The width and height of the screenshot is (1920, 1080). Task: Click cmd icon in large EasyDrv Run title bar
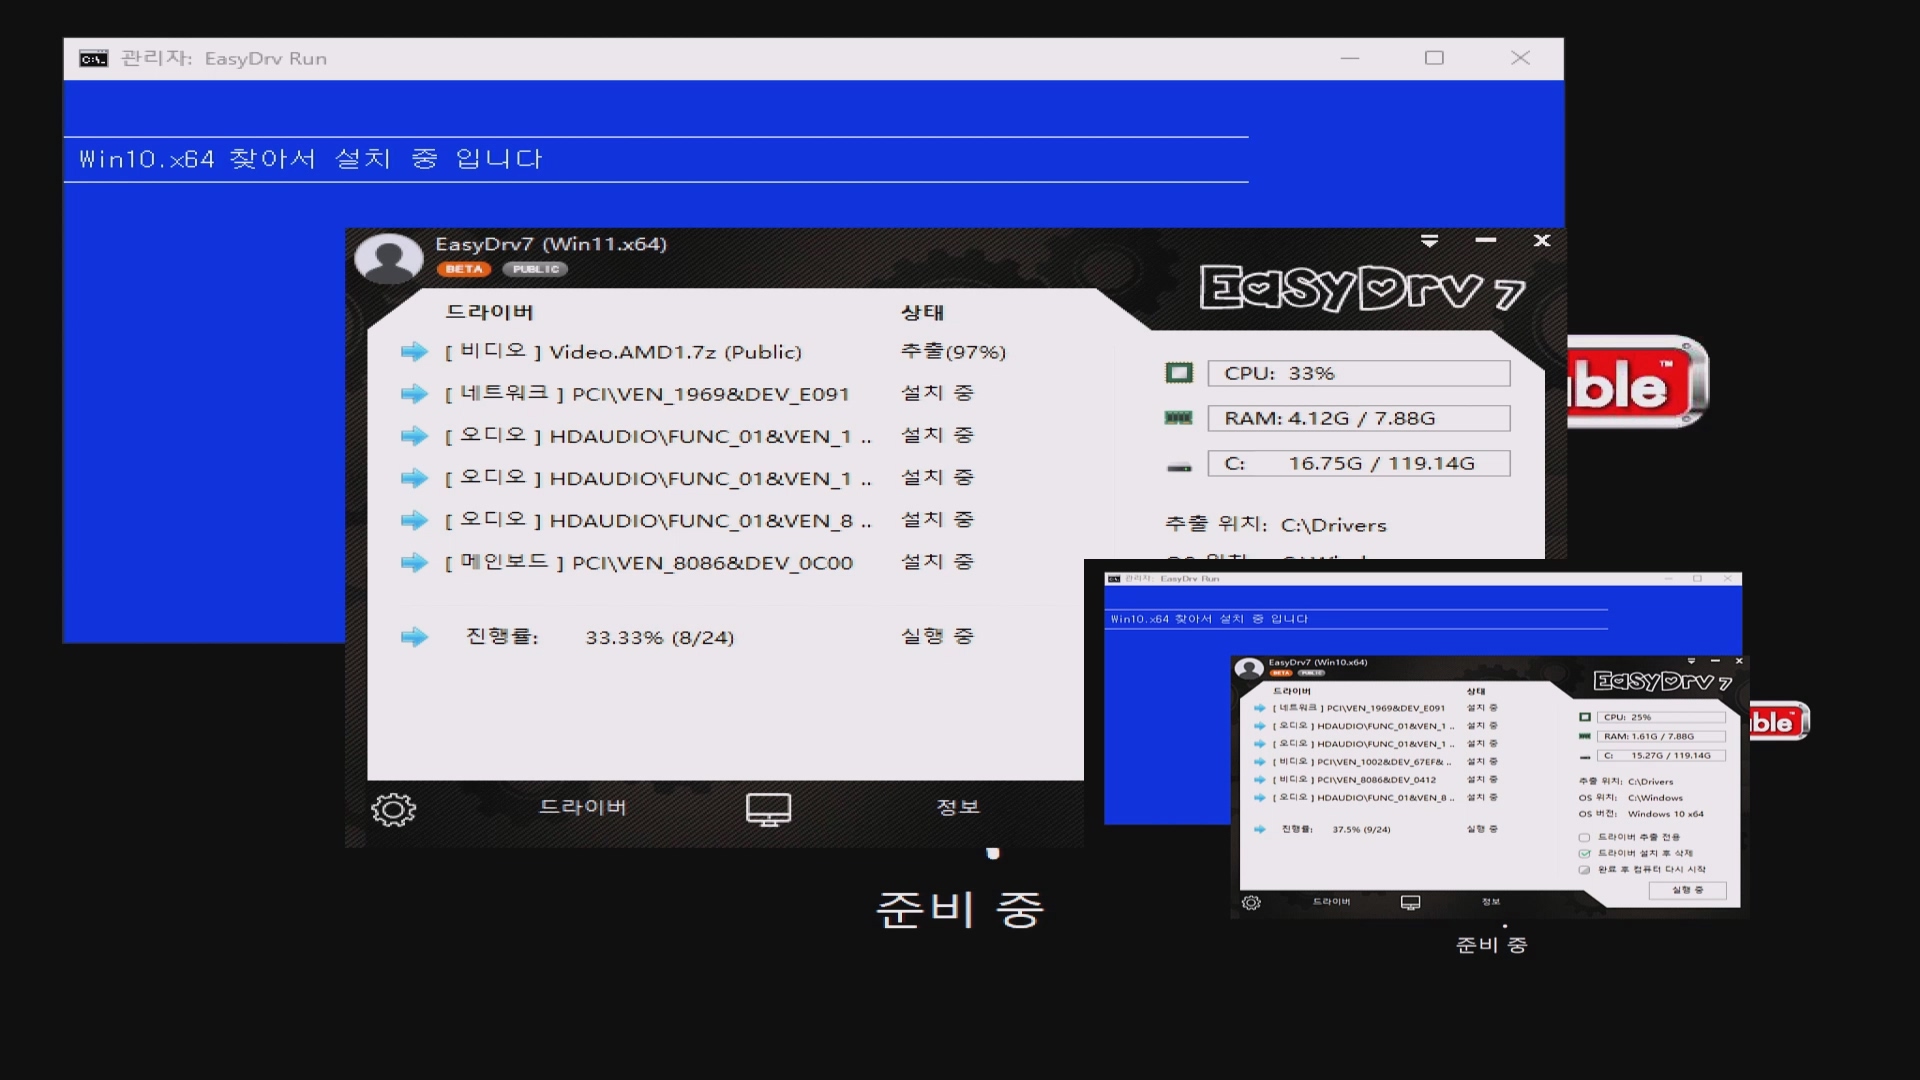[93, 59]
